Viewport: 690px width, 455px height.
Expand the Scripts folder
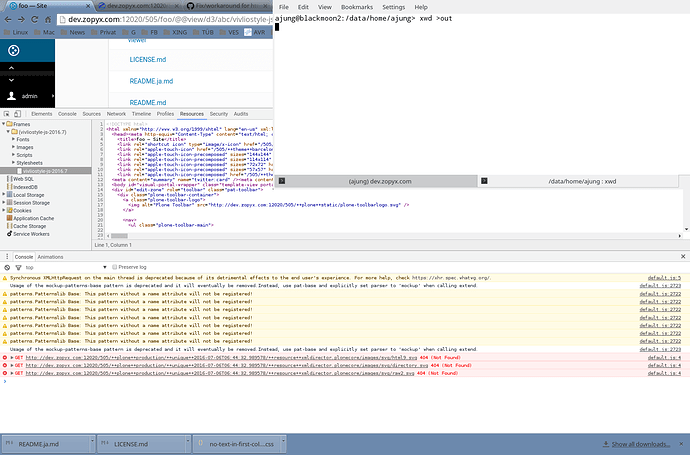(14, 155)
